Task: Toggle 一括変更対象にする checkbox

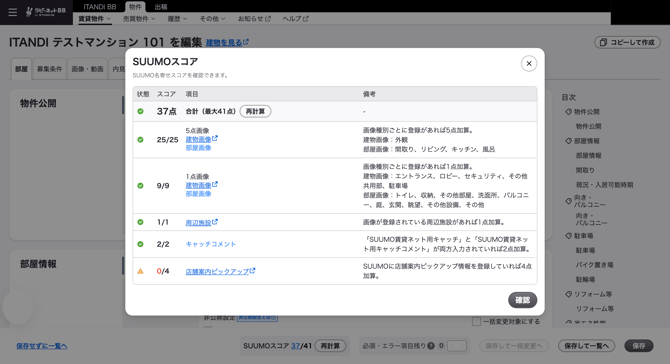Action: pos(476,321)
